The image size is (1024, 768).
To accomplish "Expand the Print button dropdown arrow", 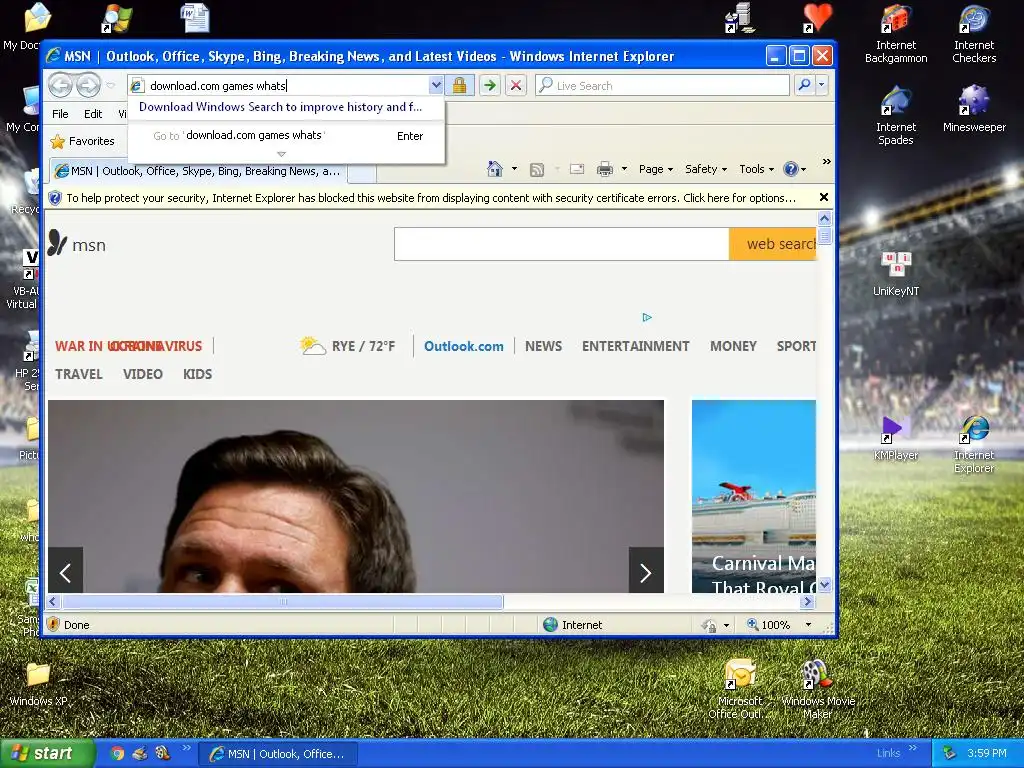I will pyautogui.click(x=624, y=169).
